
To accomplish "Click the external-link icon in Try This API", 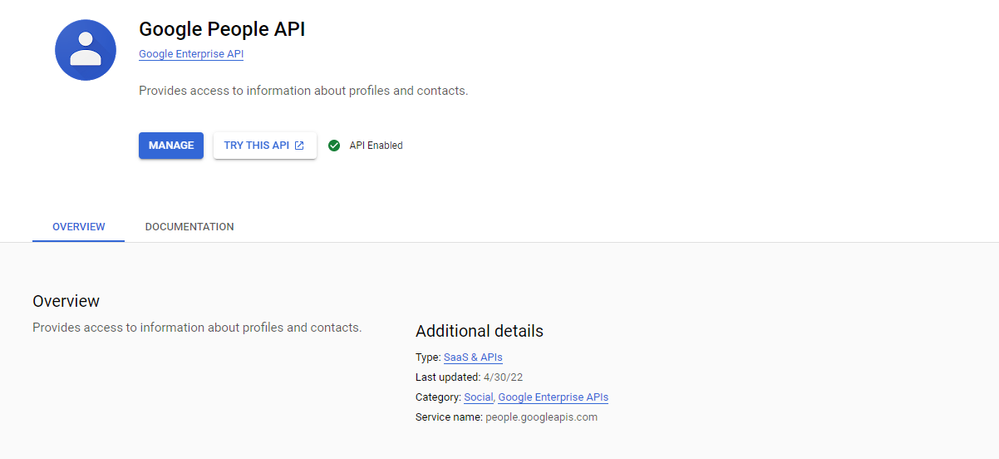I will tap(299, 145).
